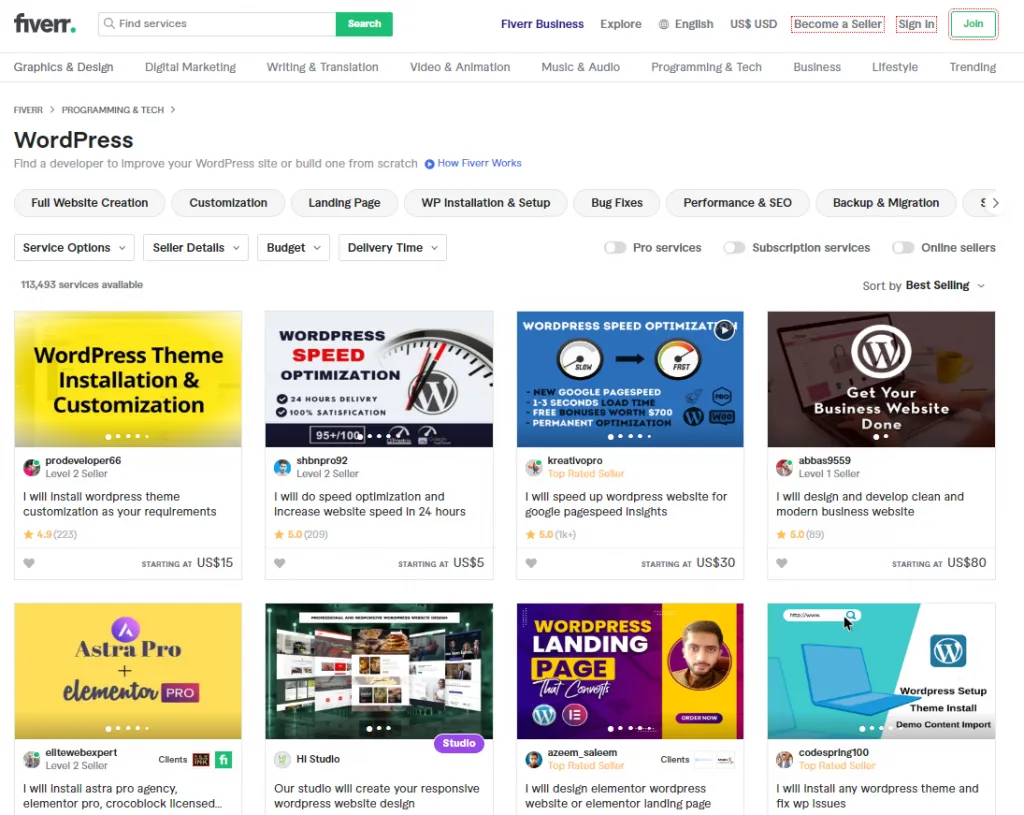This screenshot has height=815, width=1024.
Task: Open the Digital Marketing category menu
Action: 190,67
